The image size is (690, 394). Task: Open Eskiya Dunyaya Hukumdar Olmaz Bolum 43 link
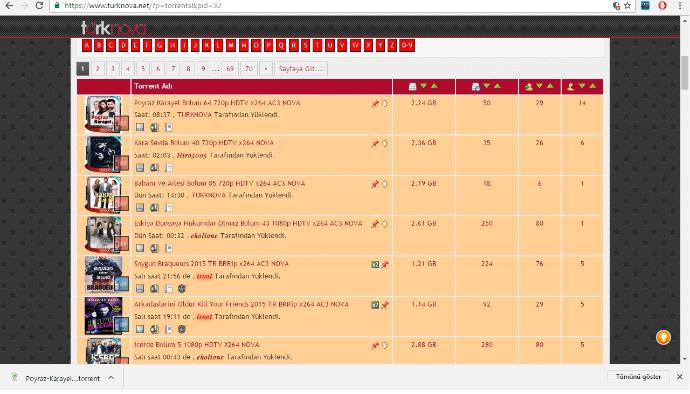(248, 223)
